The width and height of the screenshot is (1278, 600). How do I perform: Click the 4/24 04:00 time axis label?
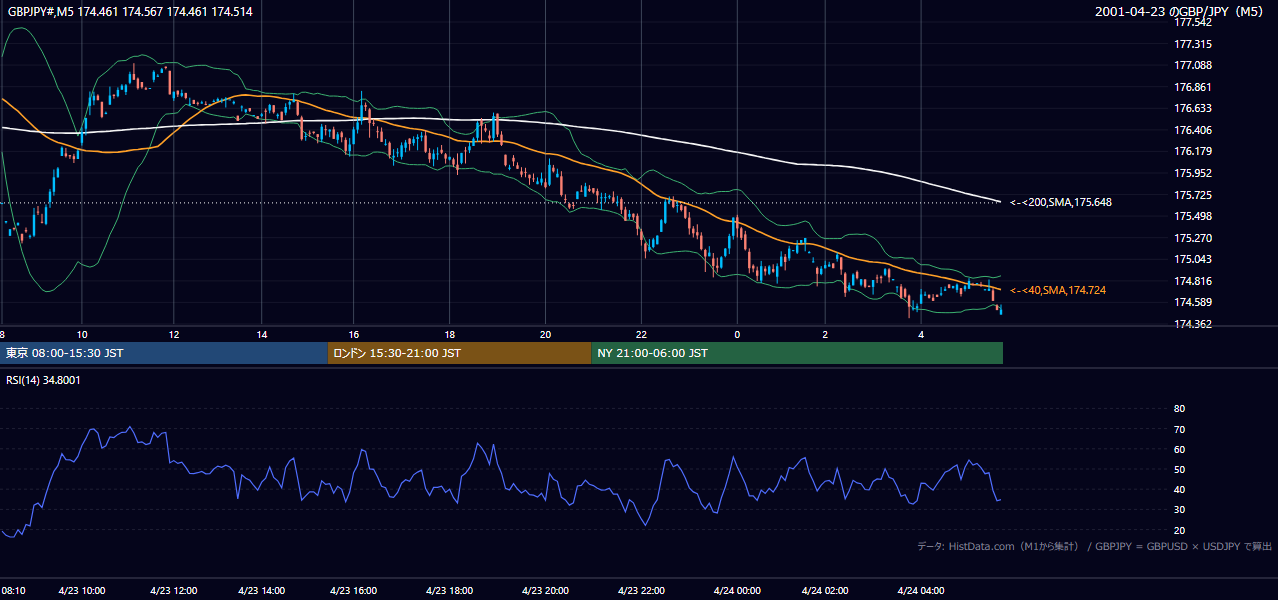(921, 590)
